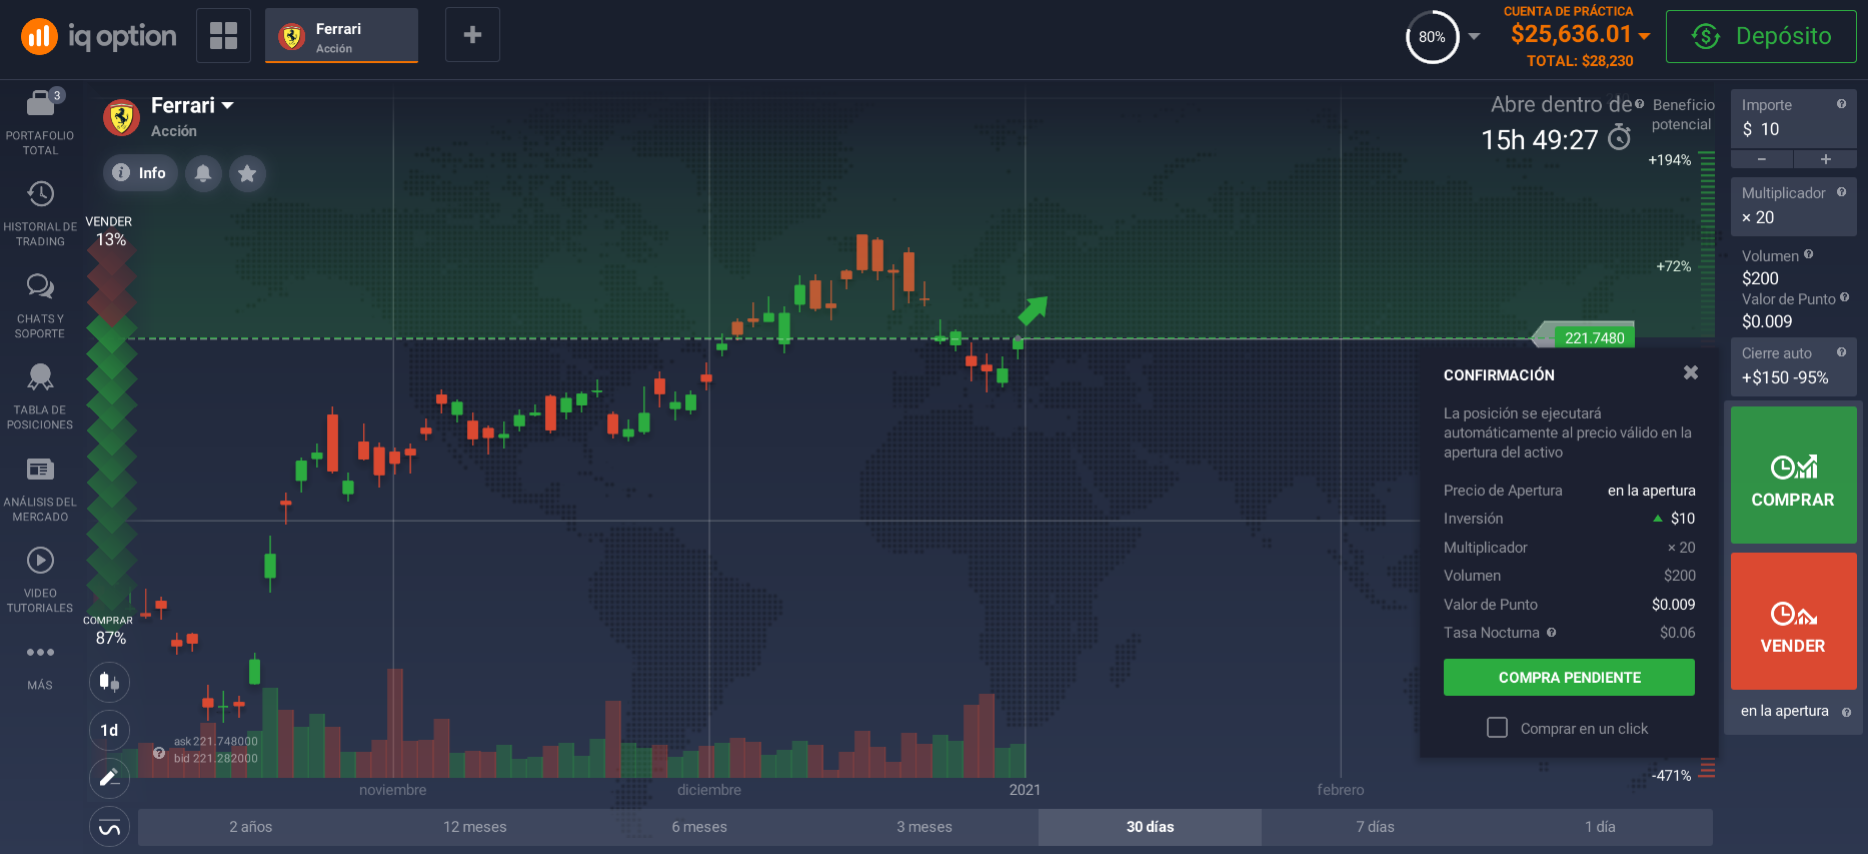Open the Ferrari Info button
This screenshot has height=854, width=1868.
coord(140,173)
